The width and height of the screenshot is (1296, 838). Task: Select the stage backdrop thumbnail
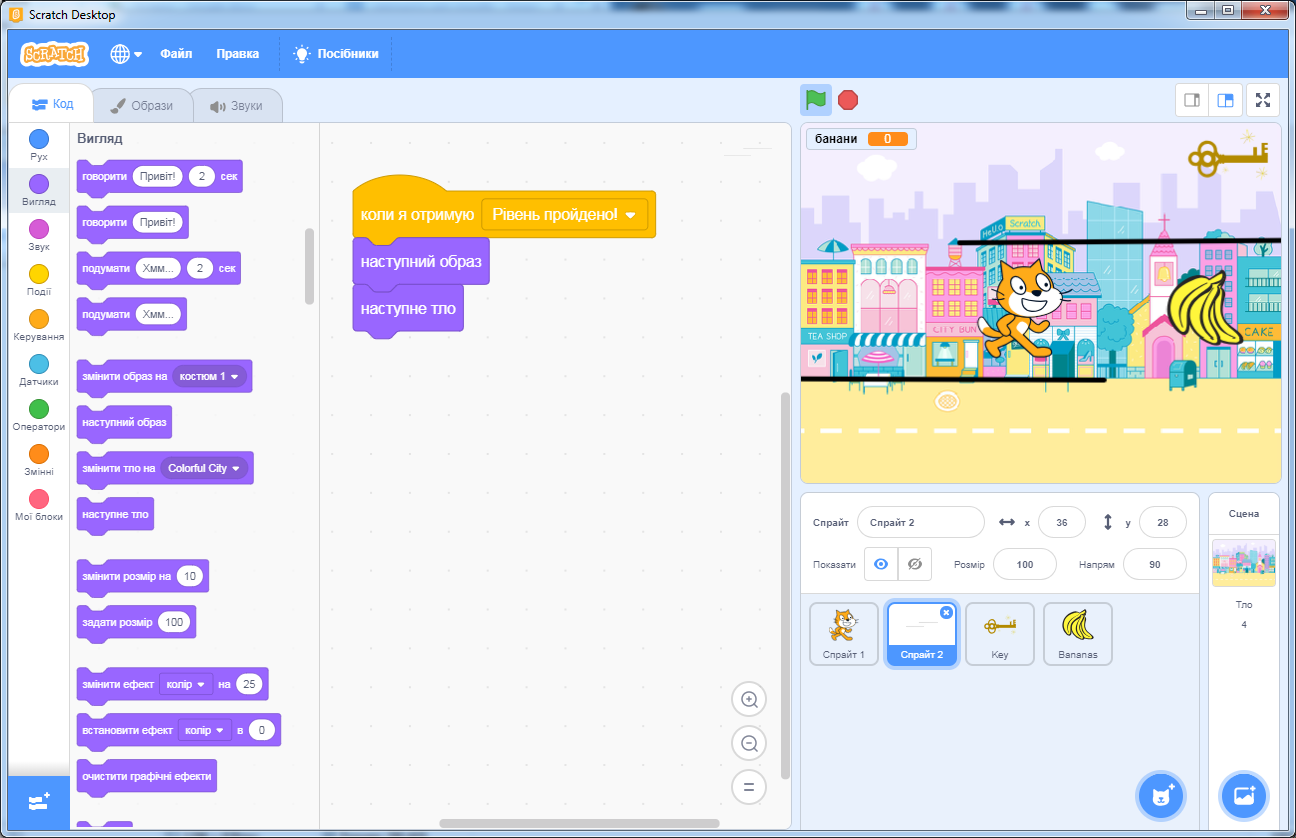pyautogui.click(x=1244, y=563)
